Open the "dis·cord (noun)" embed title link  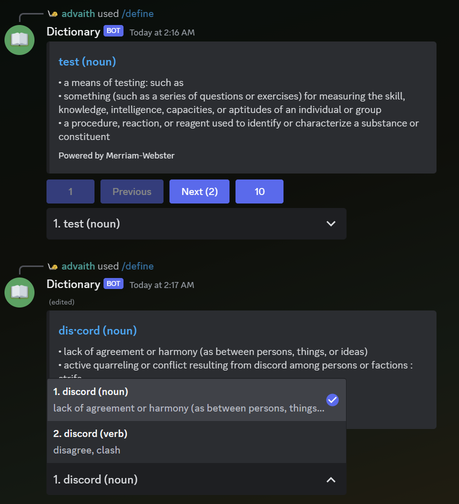(x=98, y=331)
